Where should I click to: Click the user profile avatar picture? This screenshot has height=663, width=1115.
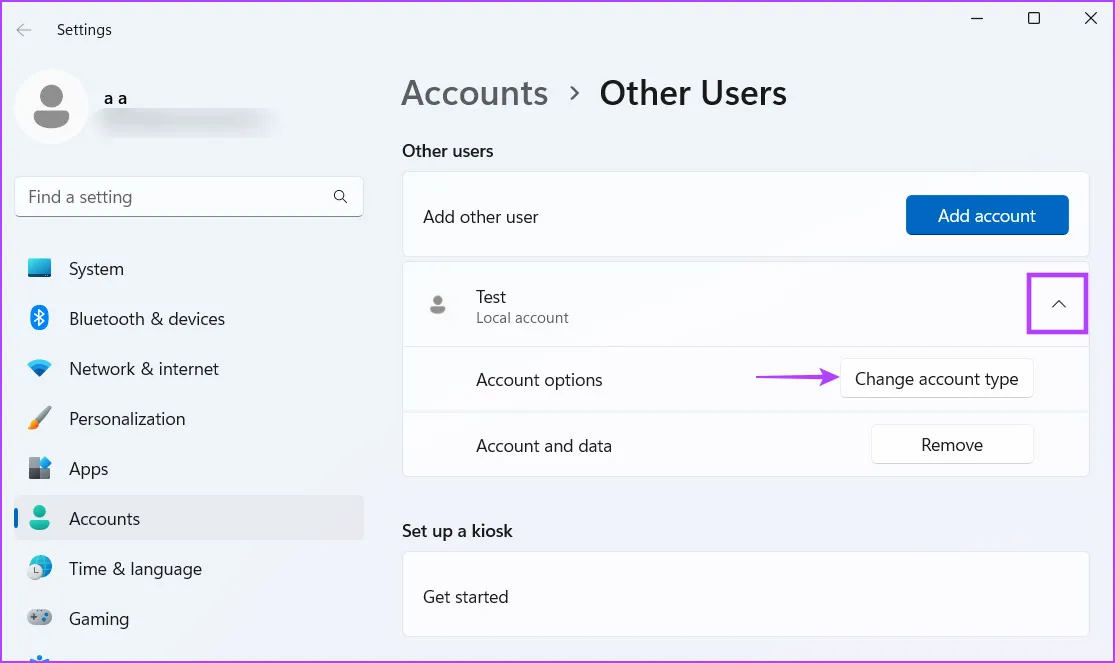51,107
